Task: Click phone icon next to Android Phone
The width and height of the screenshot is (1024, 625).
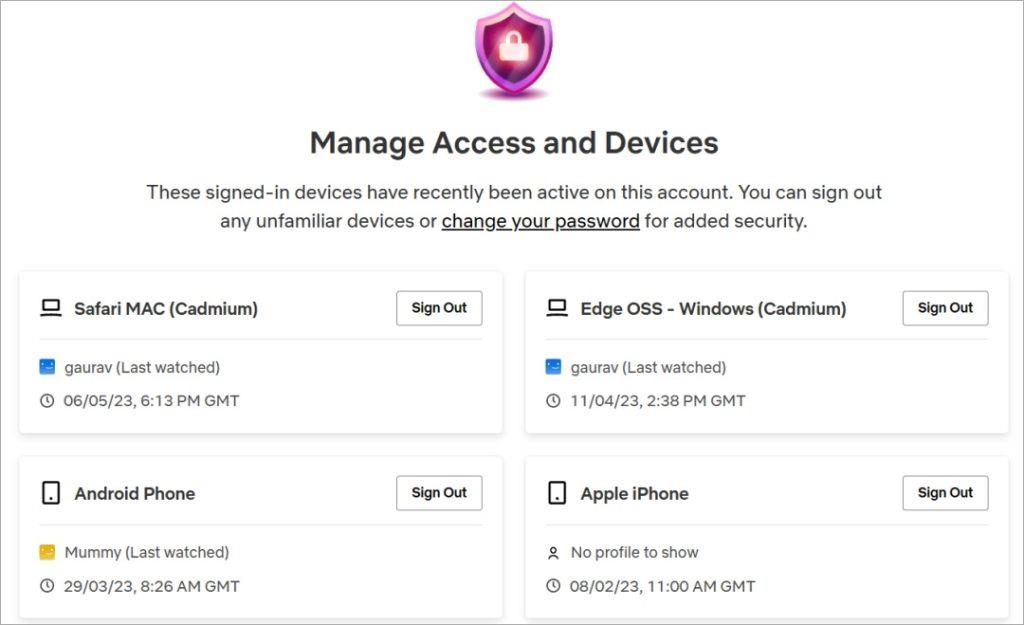Action: pyautogui.click(x=51, y=493)
